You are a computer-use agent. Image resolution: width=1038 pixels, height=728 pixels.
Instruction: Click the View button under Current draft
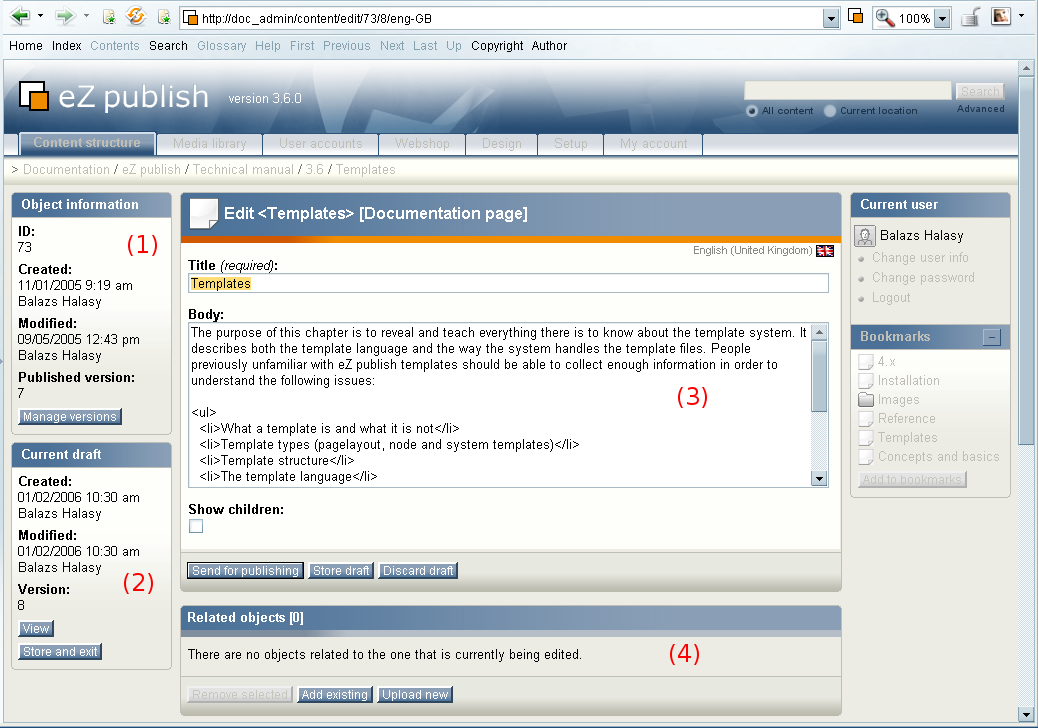pos(36,629)
